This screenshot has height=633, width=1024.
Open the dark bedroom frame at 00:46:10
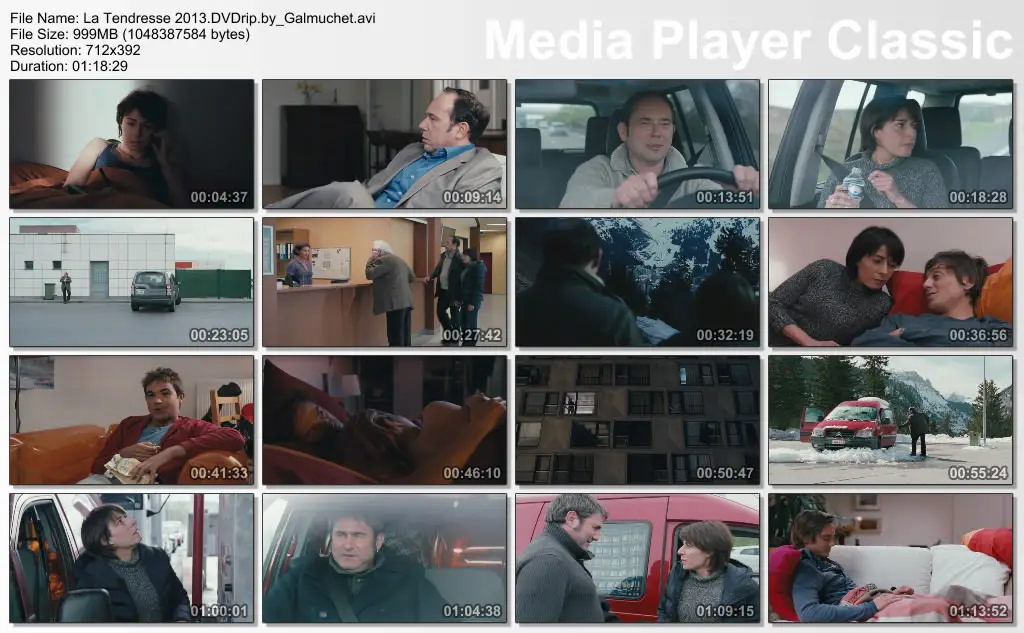[385, 420]
